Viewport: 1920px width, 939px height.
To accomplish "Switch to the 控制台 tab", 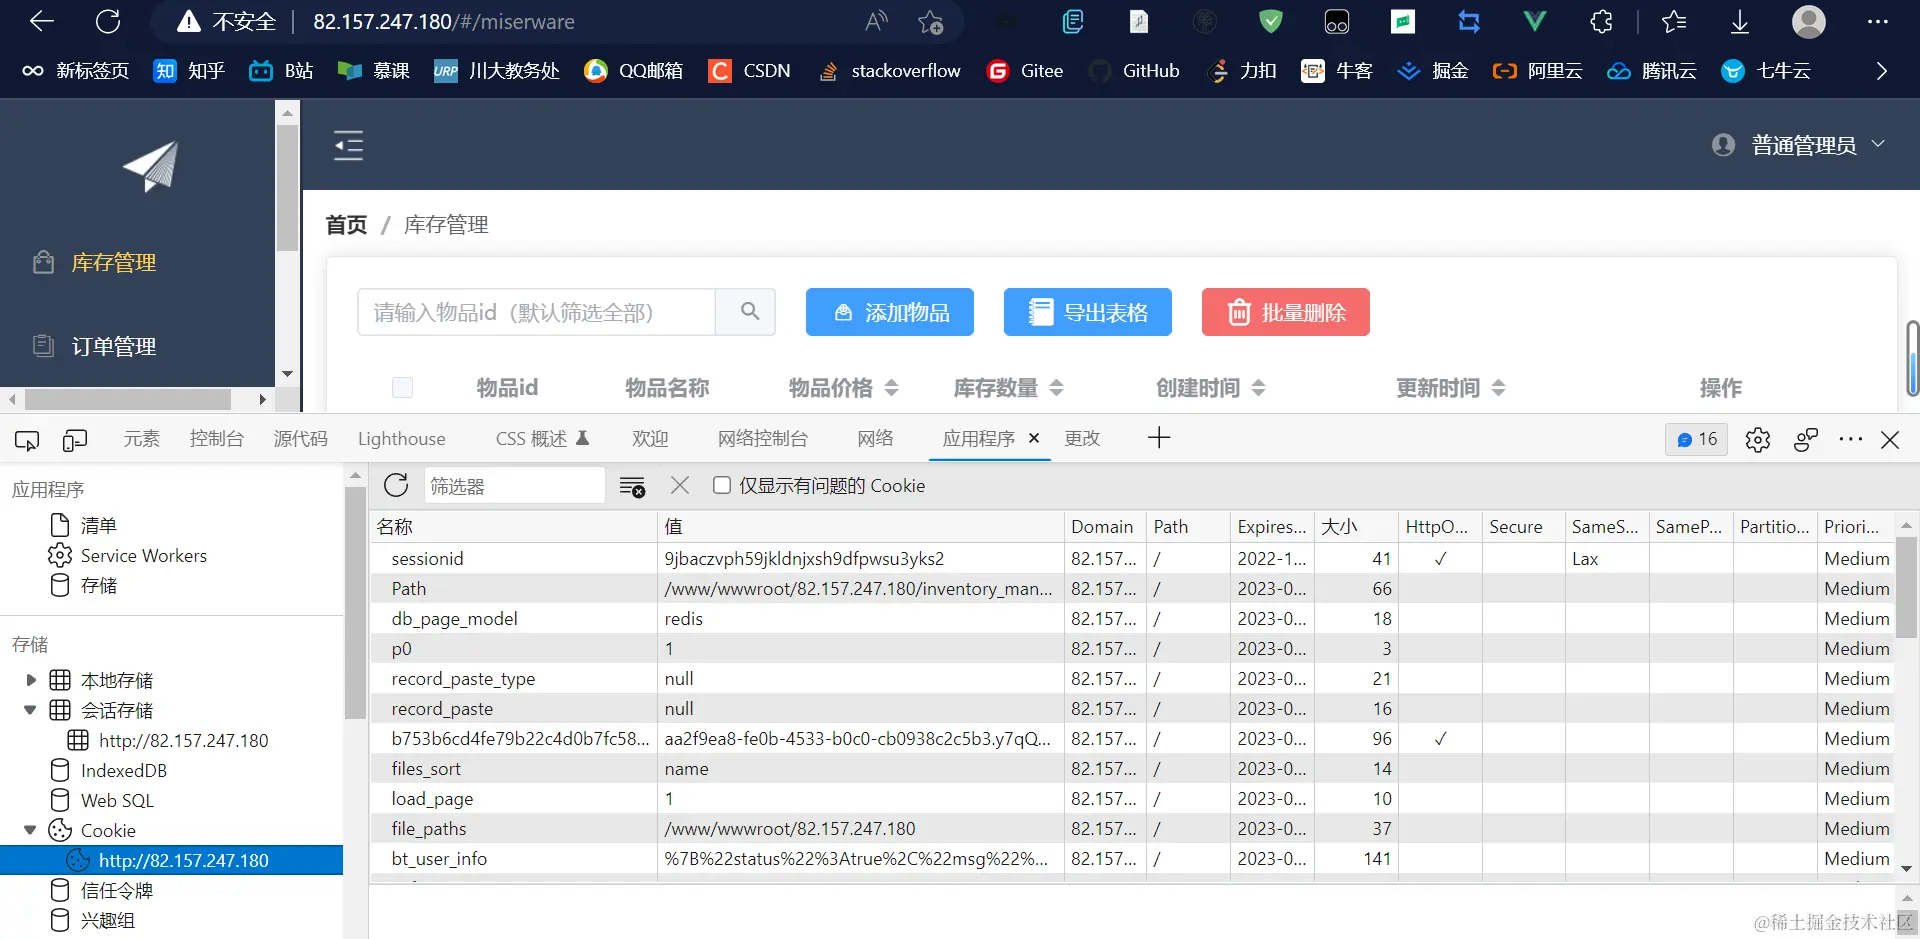I will [217, 439].
